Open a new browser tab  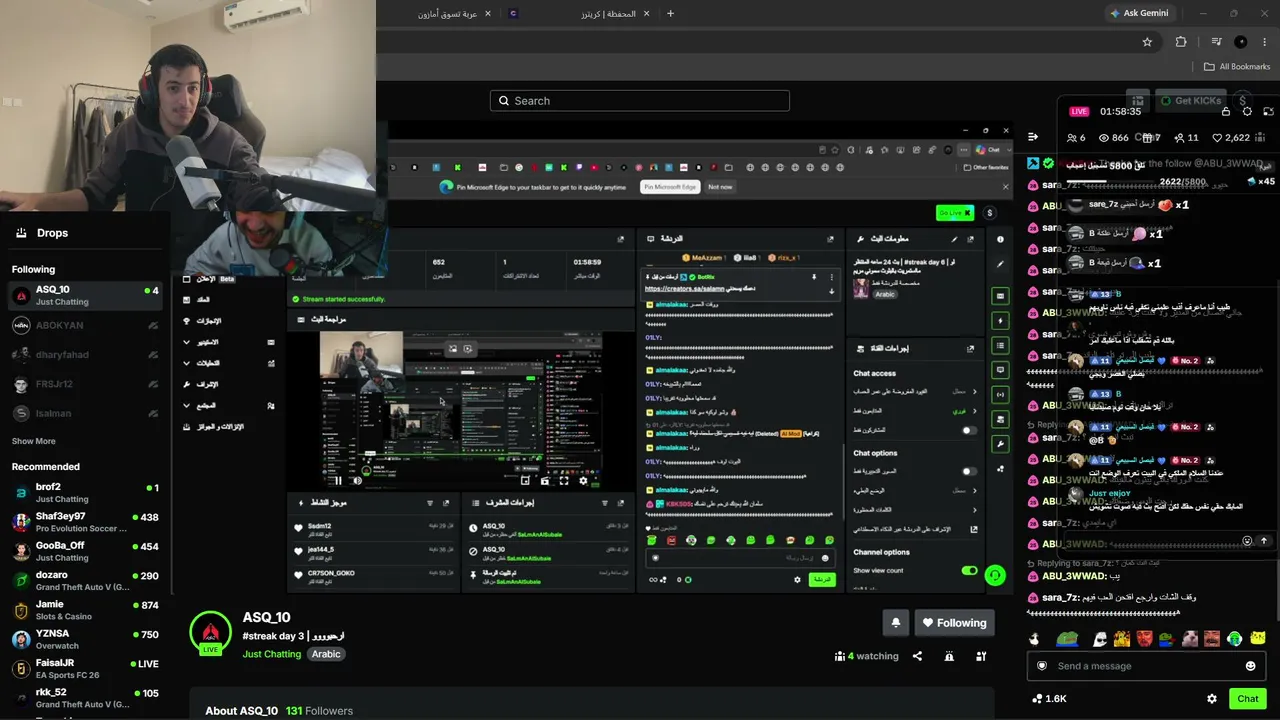670,14
